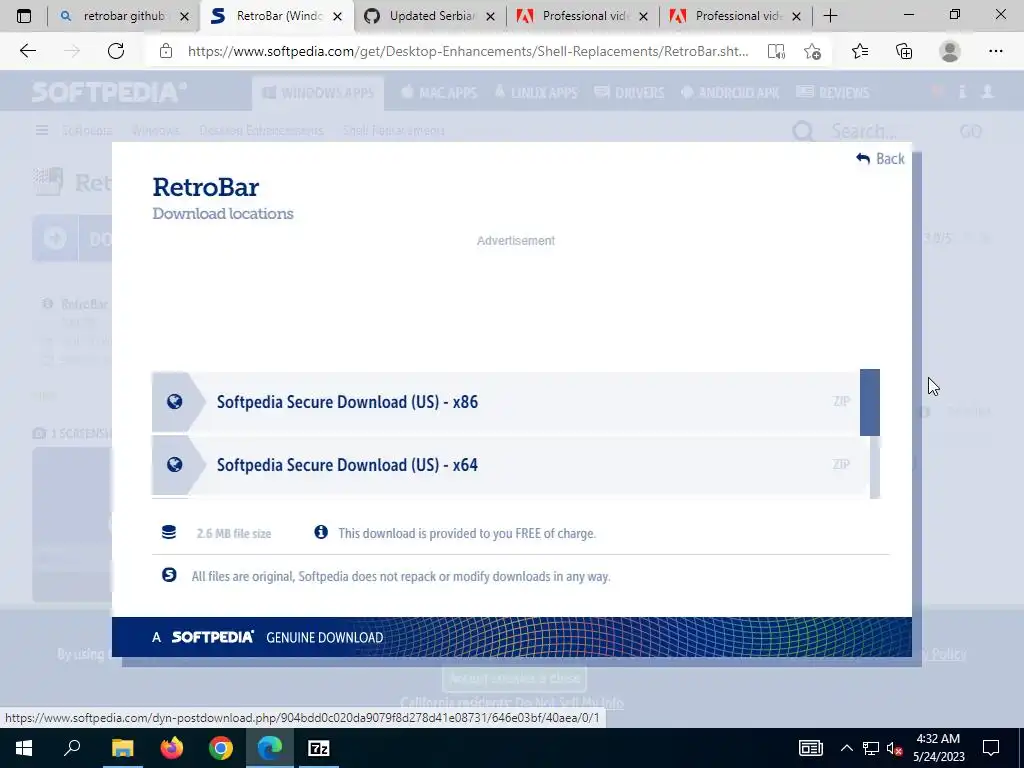Open Windows taskbar search
Image resolution: width=1024 pixels, height=768 pixels.
(72, 748)
